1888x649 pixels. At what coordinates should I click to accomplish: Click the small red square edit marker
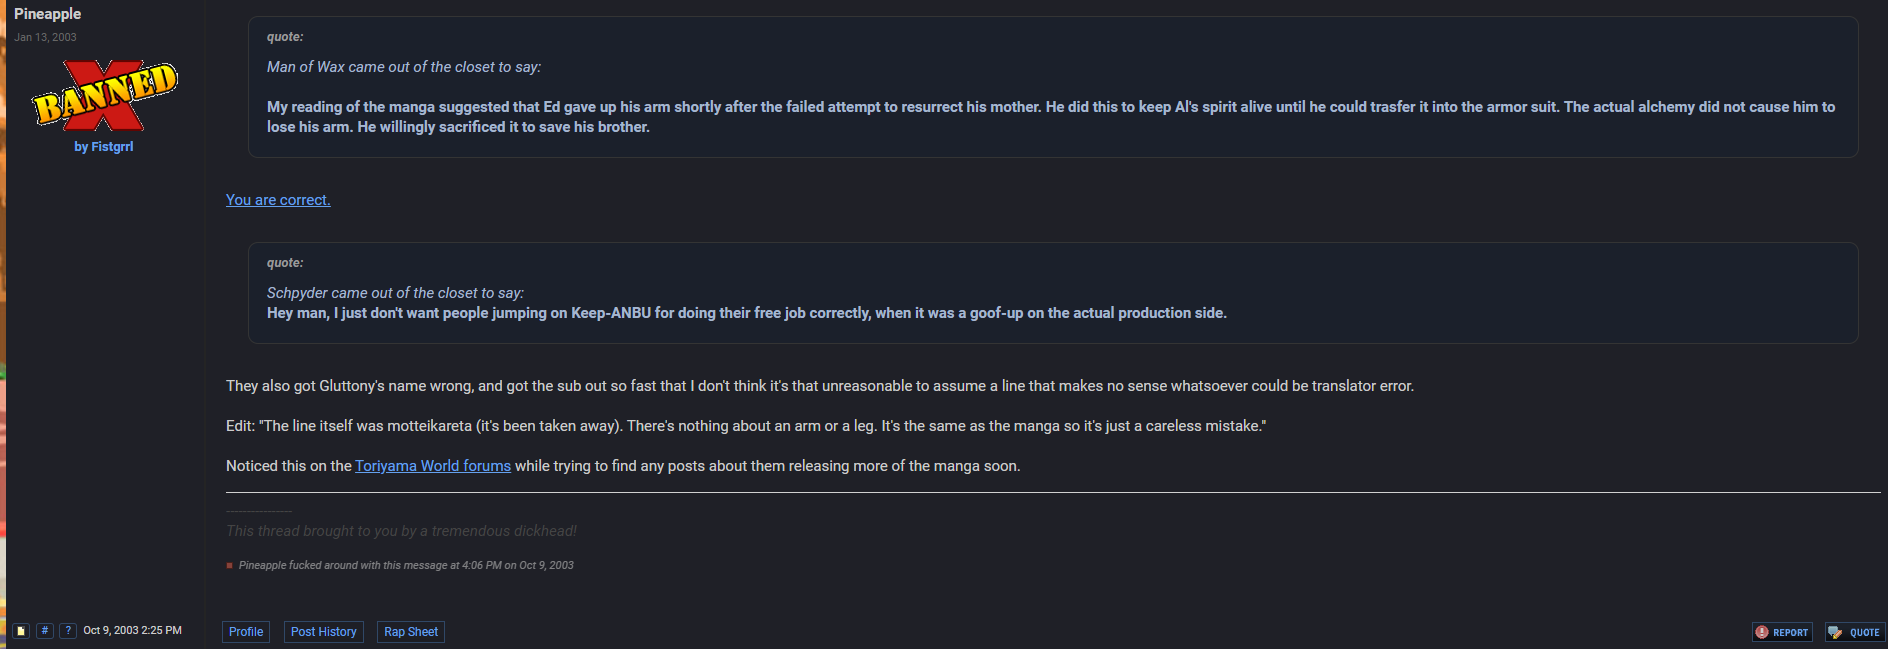pyautogui.click(x=230, y=566)
